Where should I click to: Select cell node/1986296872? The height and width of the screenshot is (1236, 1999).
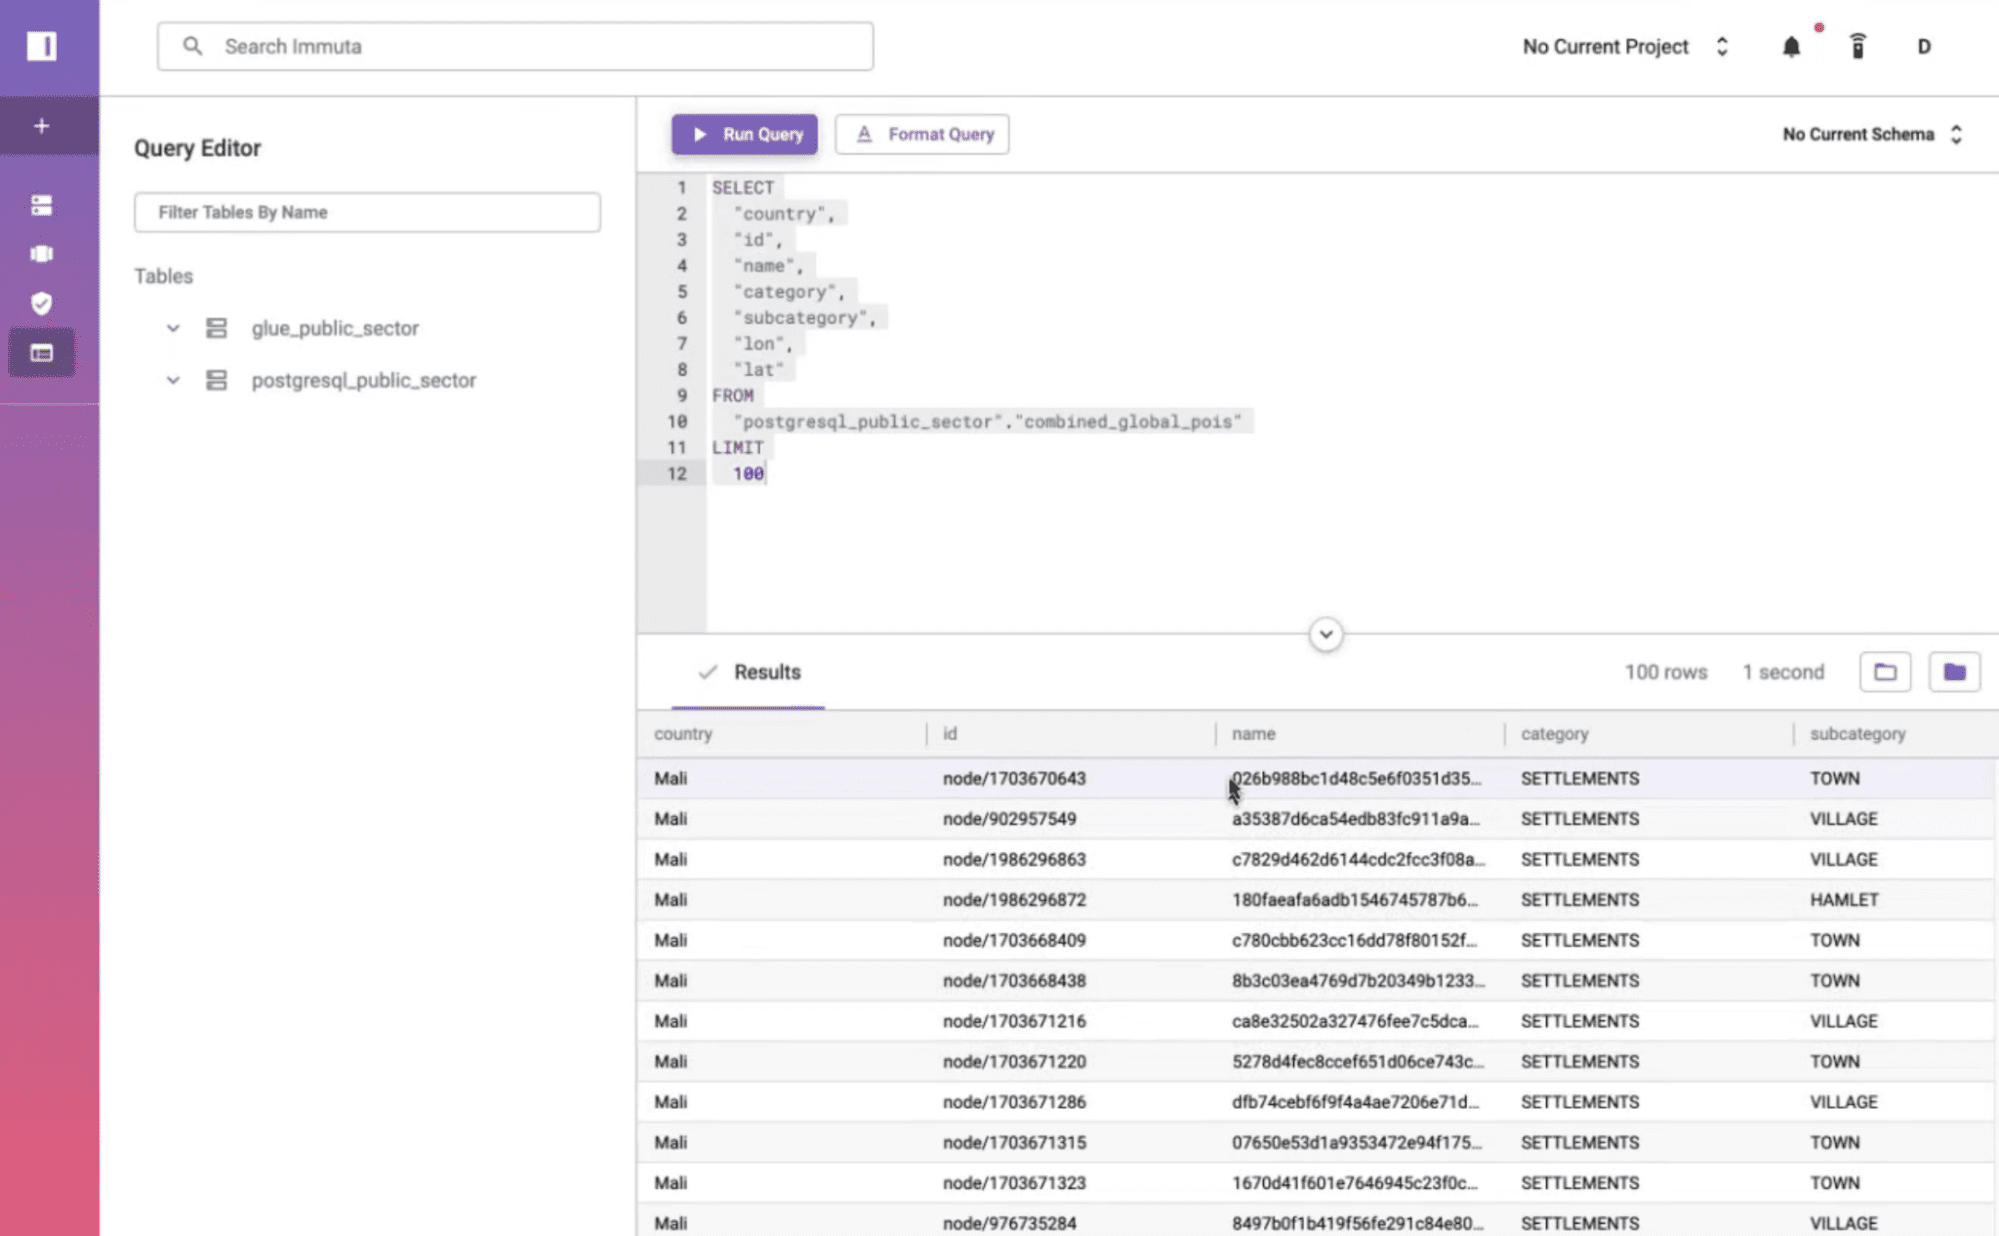[x=1014, y=899]
